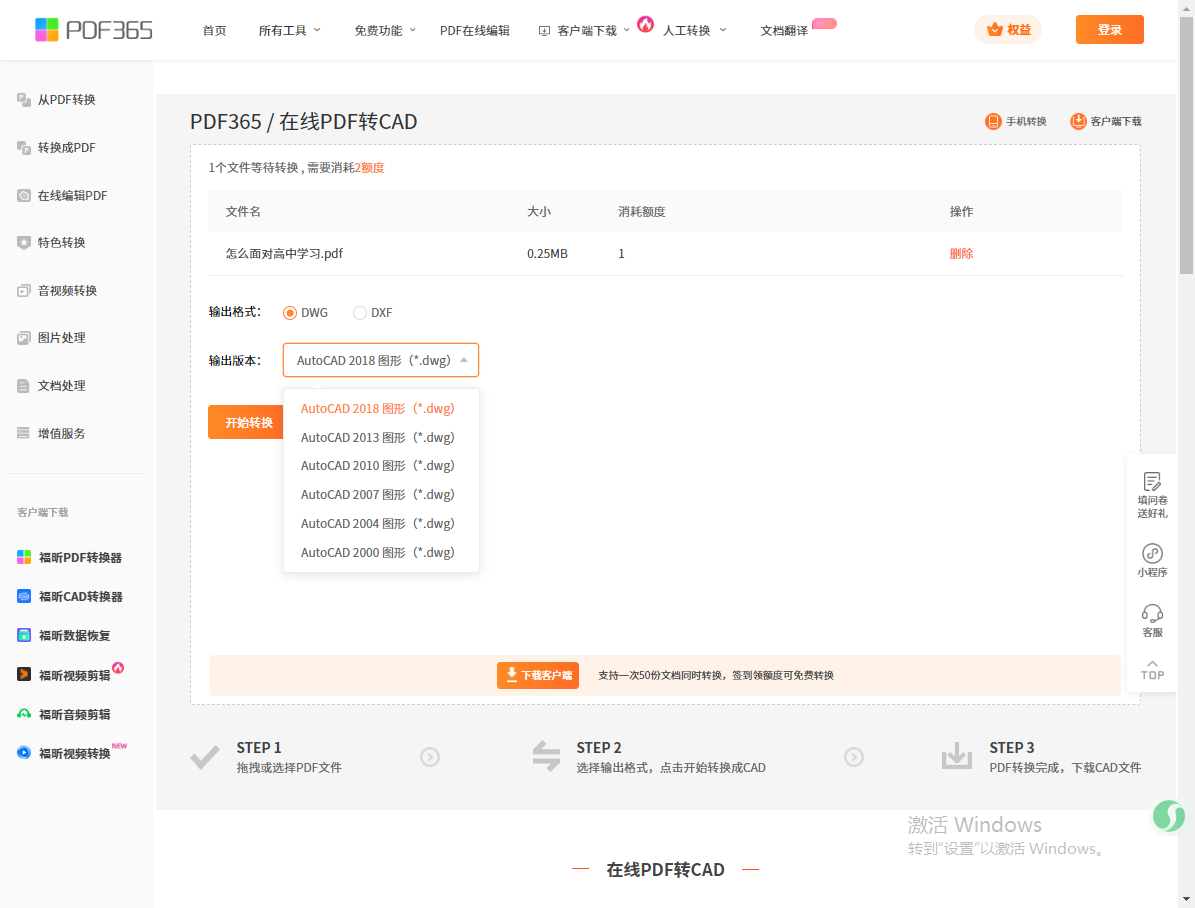Click the 登录 login button
This screenshot has width=1195, height=908.
(x=1110, y=30)
